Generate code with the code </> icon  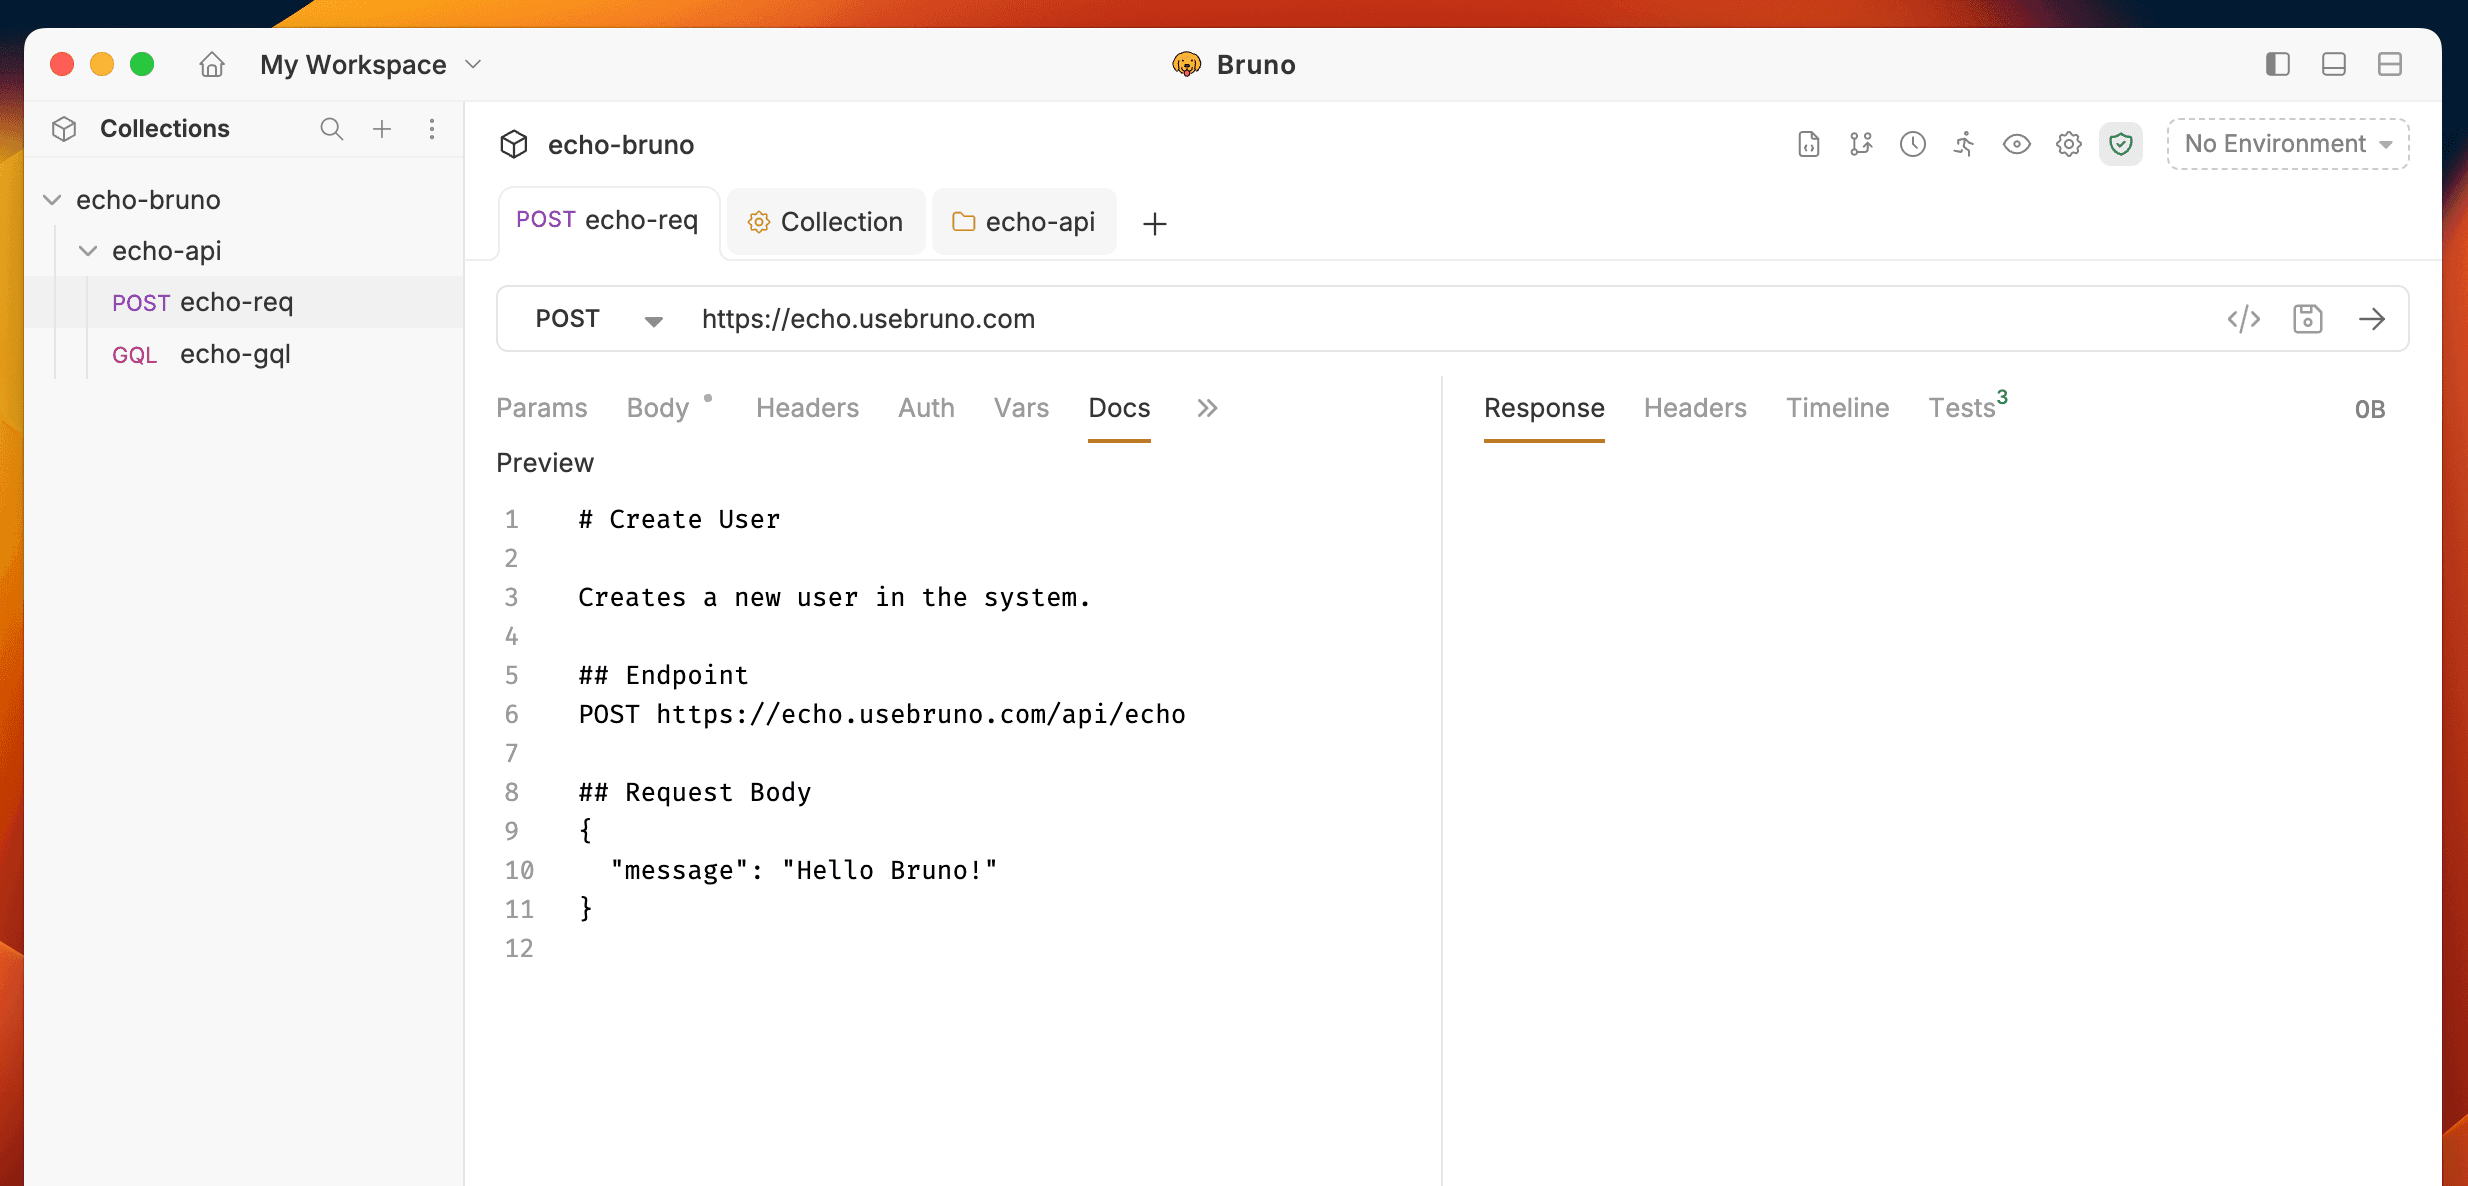(2244, 318)
